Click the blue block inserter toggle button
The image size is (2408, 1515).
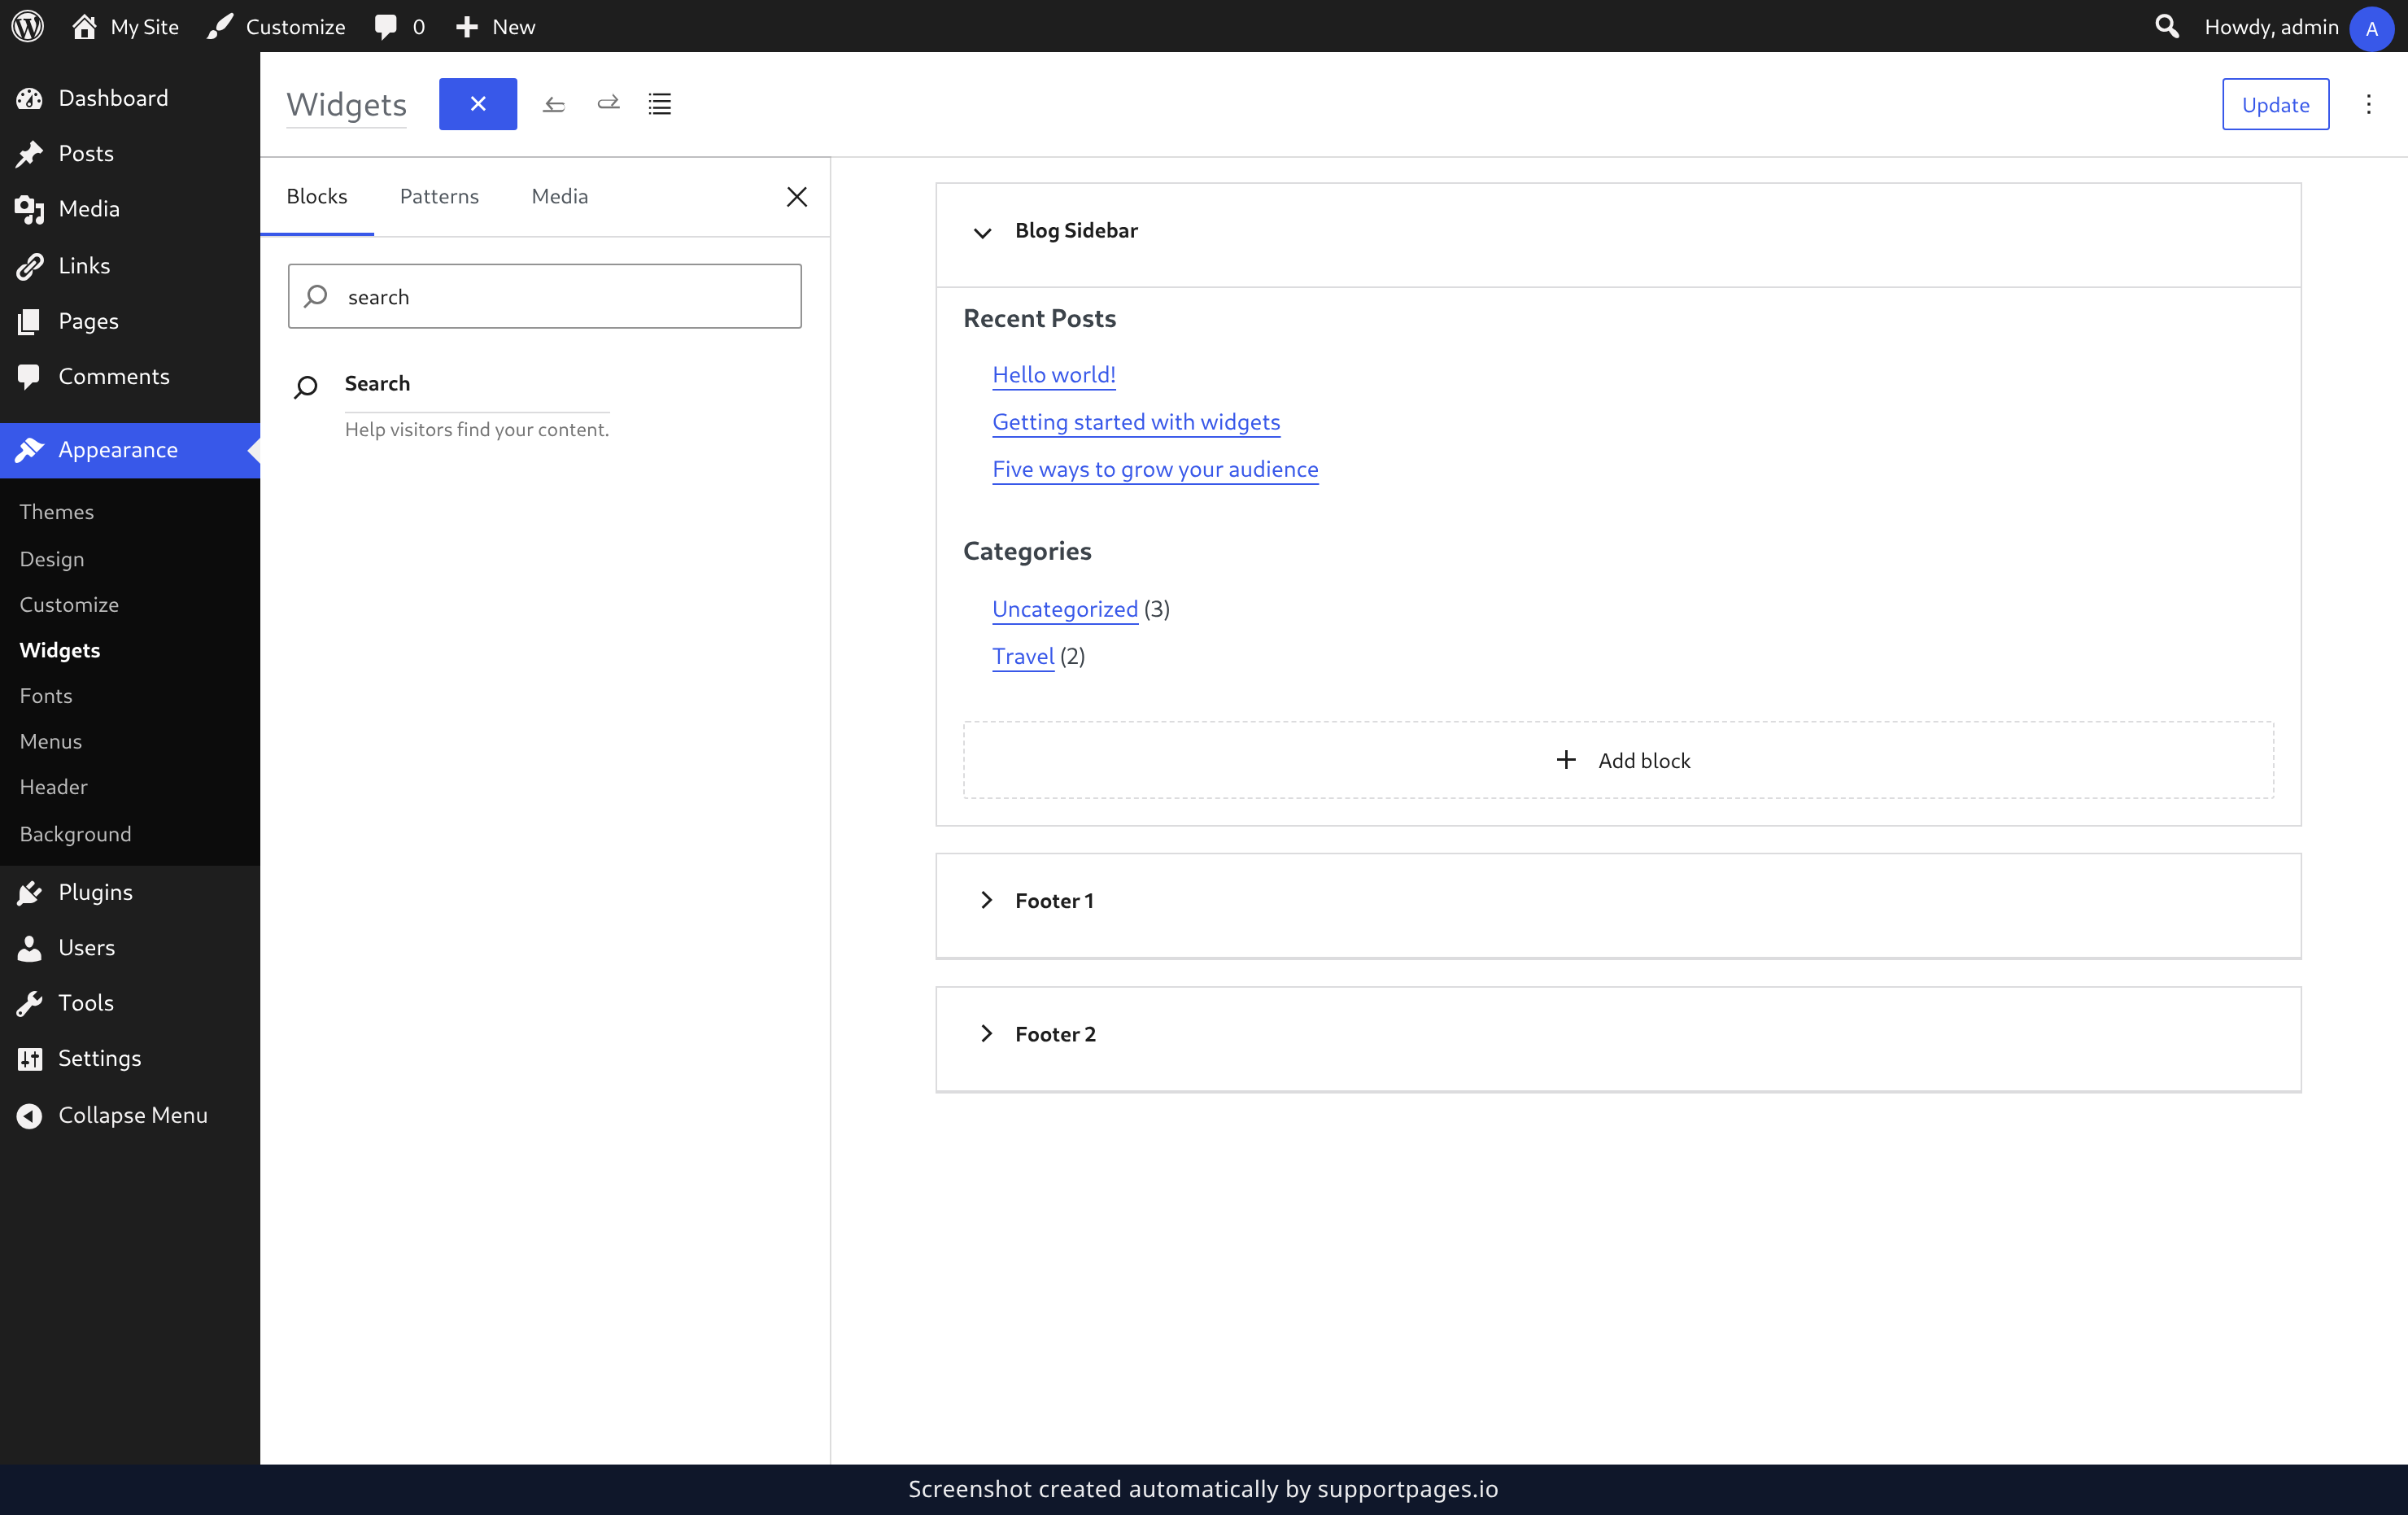pyautogui.click(x=478, y=104)
